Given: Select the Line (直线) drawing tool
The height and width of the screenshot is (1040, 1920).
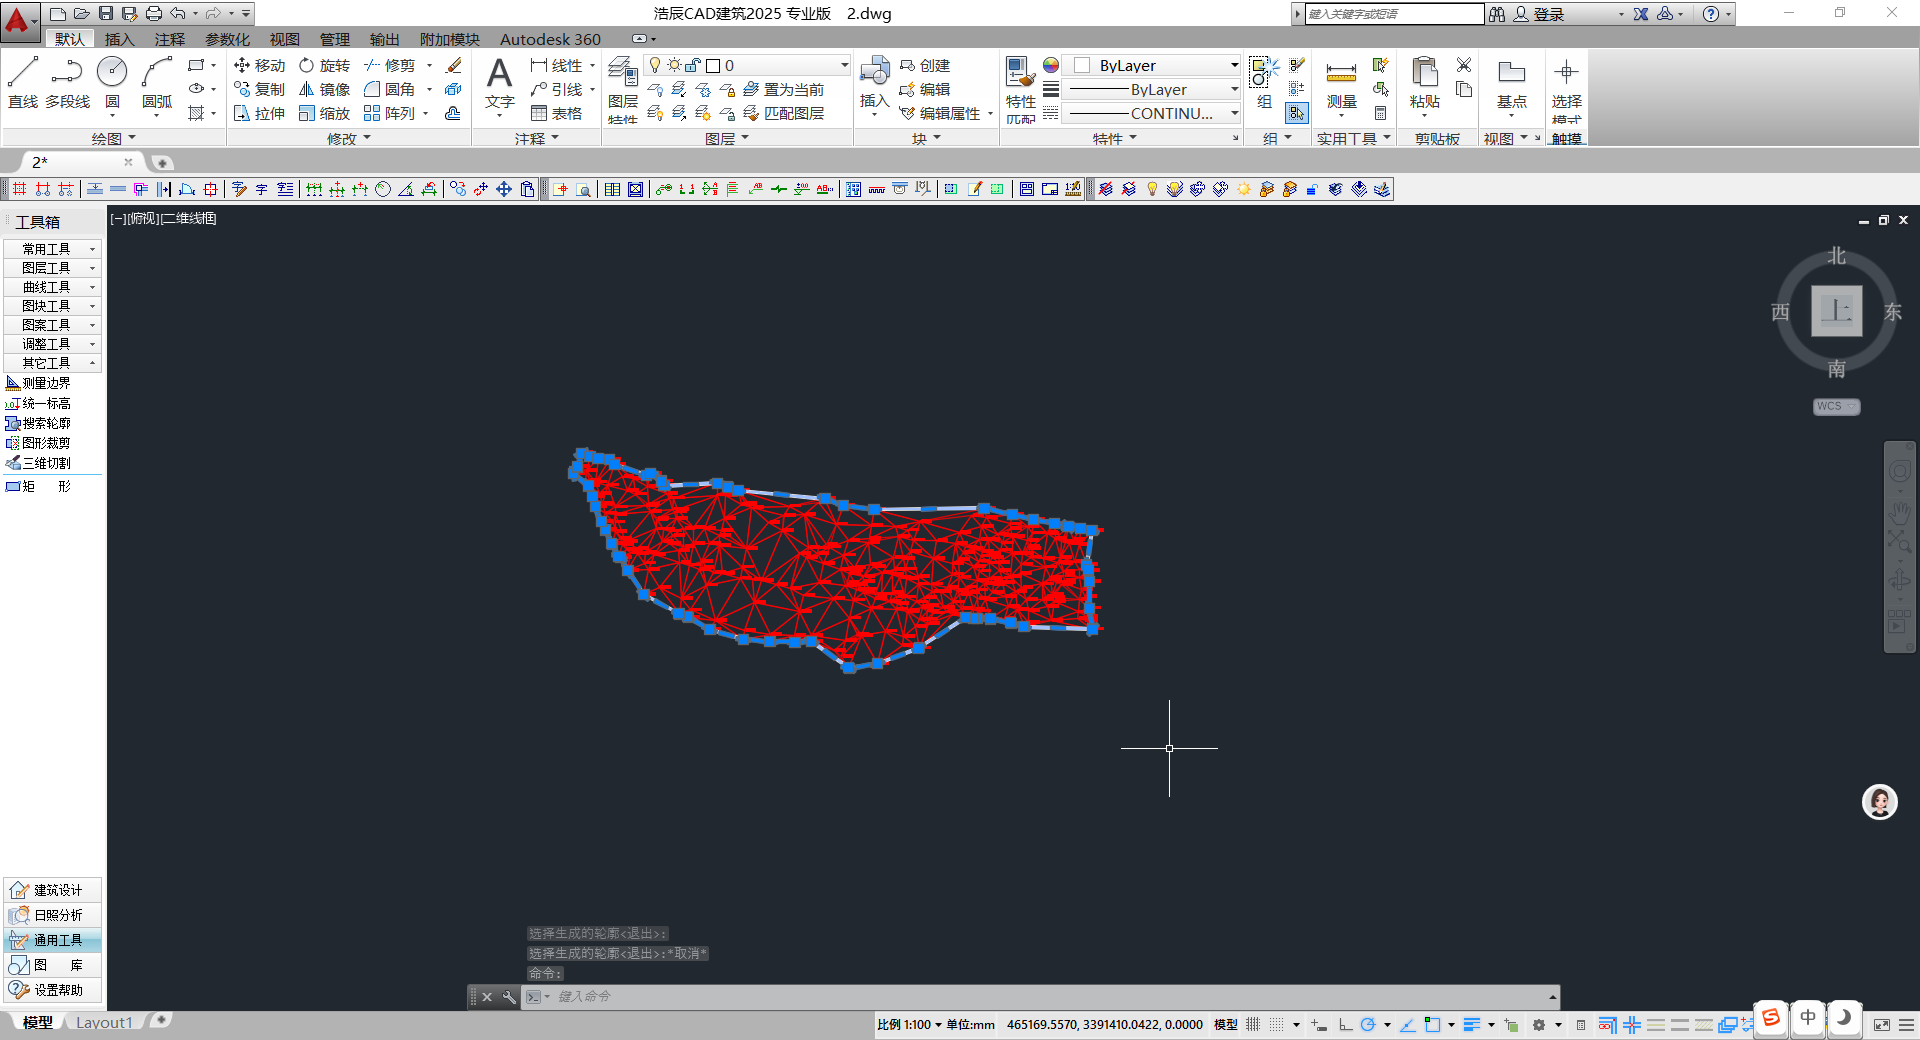Looking at the screenshot, I should (23, 82).
